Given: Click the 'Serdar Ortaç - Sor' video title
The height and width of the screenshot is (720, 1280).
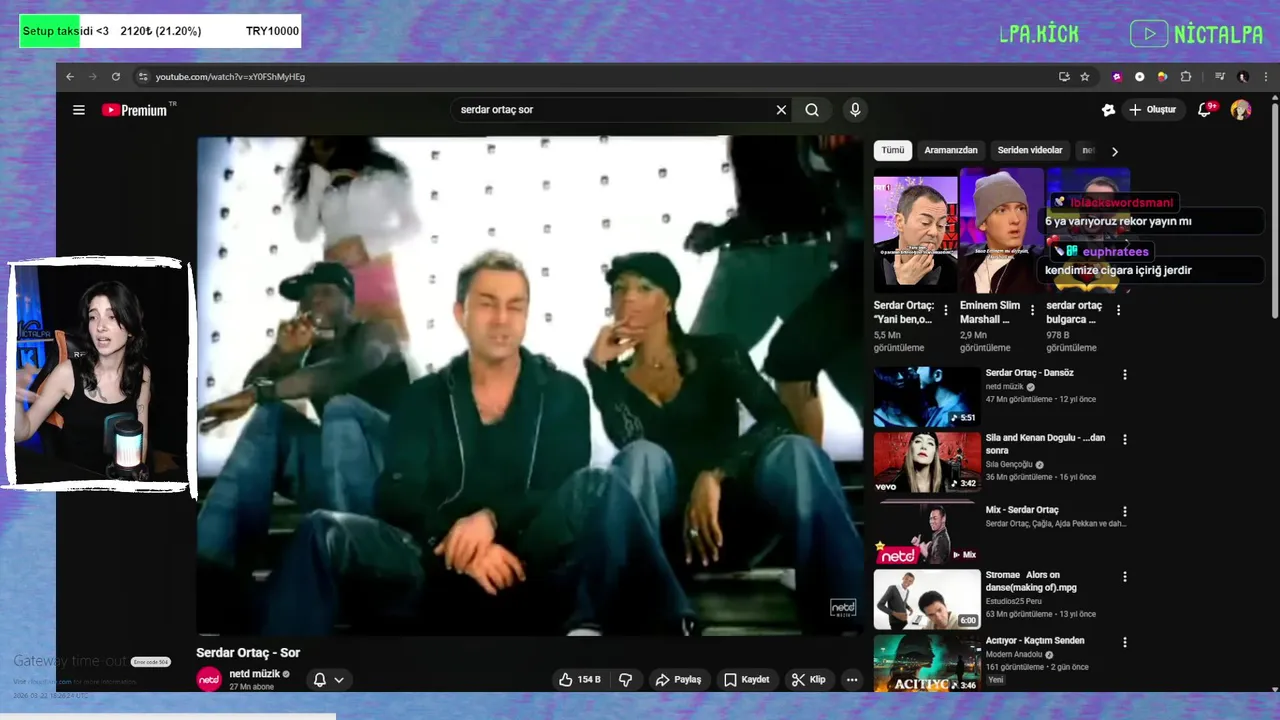Looking at the screenshot, I should click(x=248, y=653).
